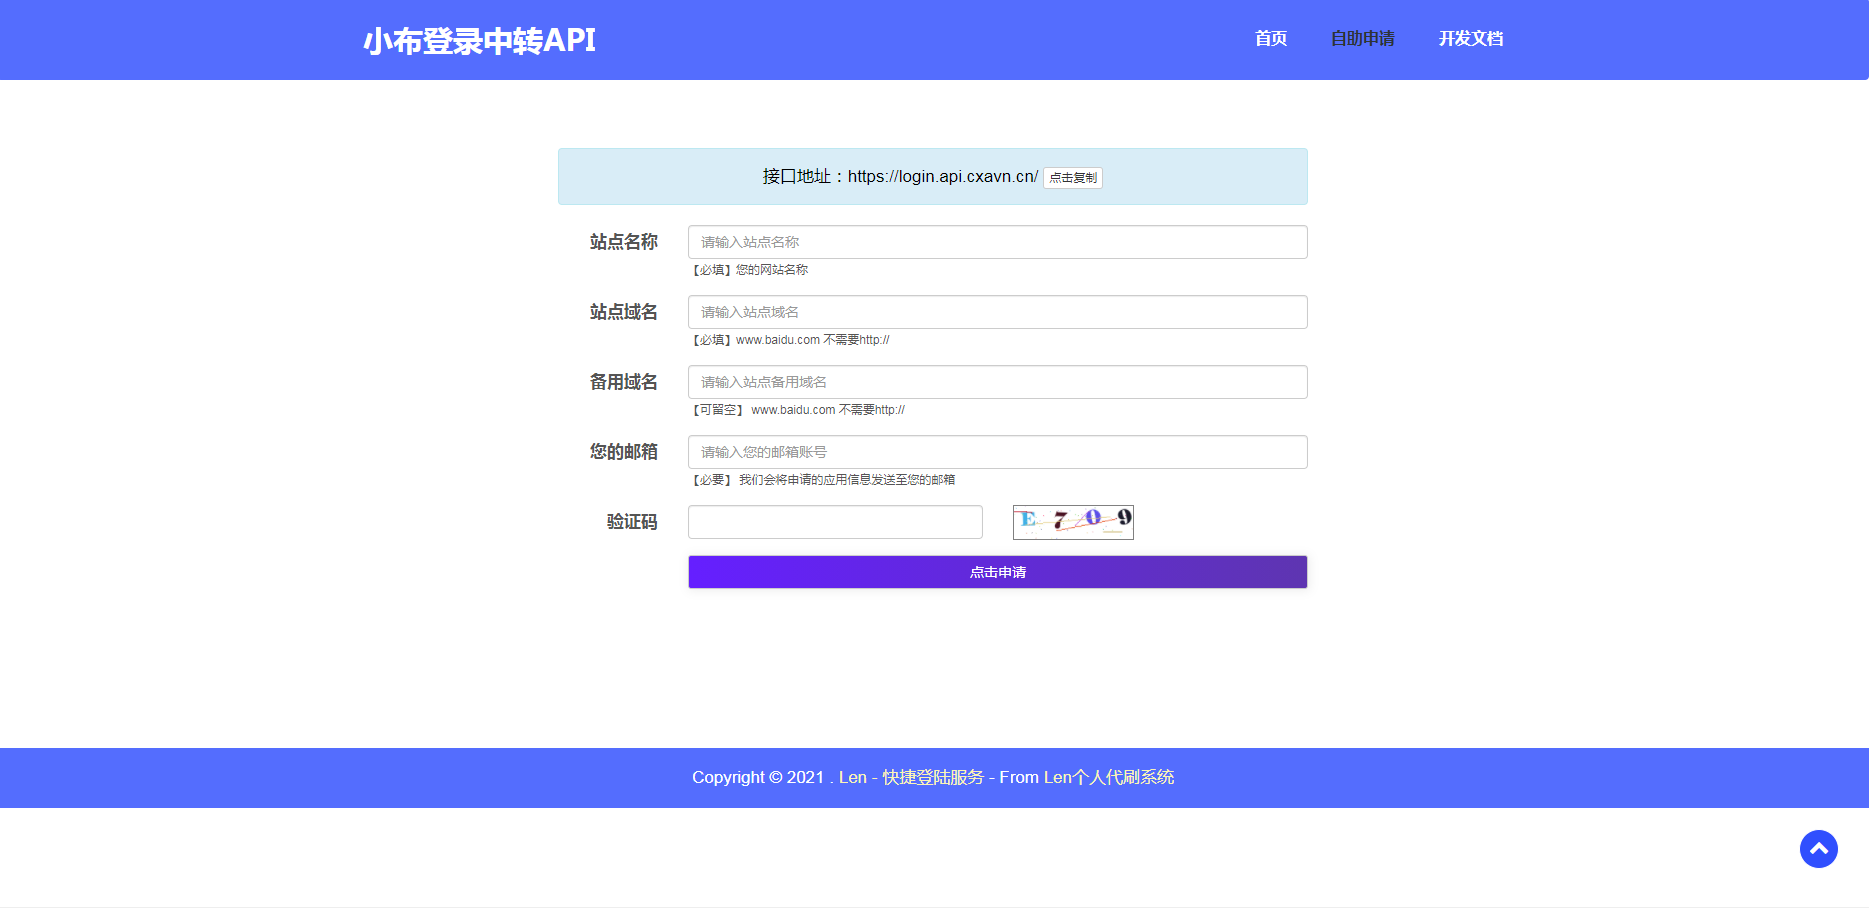Viewport: 1869px width, 909px height.
Task: Click the 您的邮箱 email field
Action: tap(997, 452)
